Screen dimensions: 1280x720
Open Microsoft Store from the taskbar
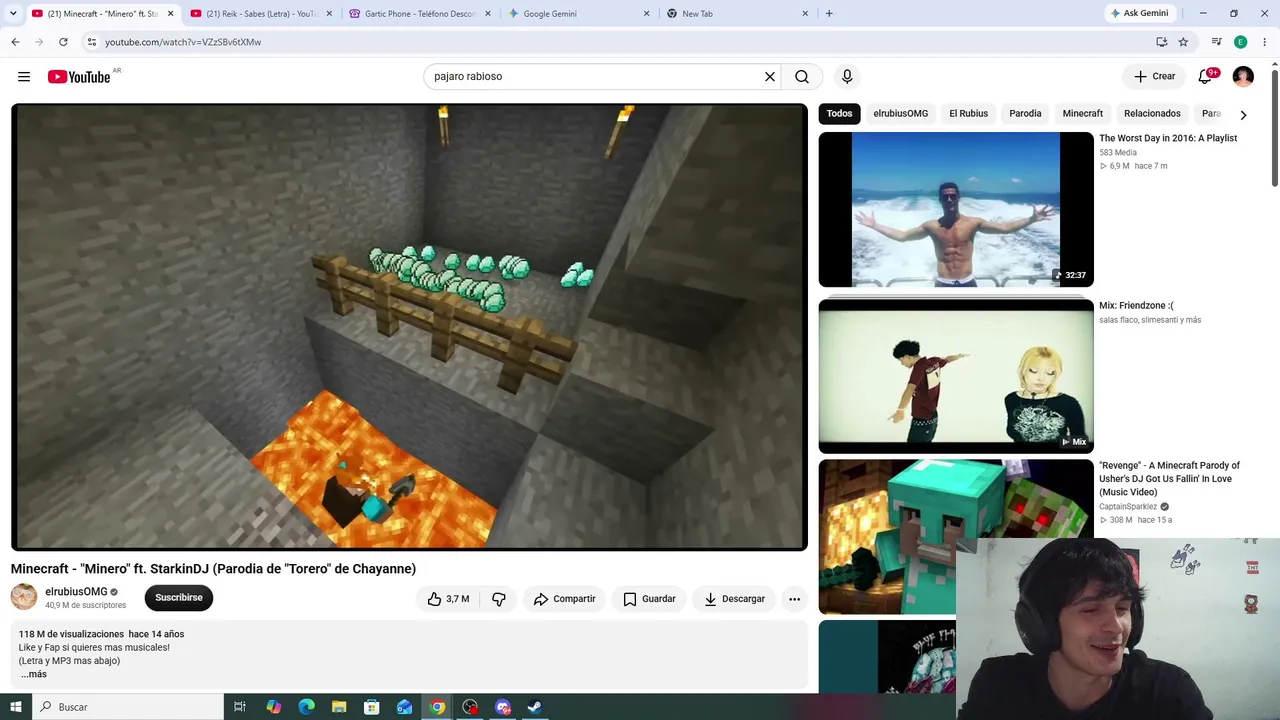(371, 707)
